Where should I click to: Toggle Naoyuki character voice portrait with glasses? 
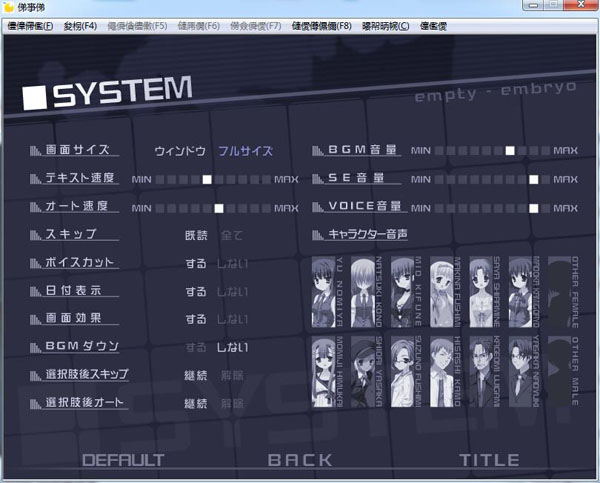click(x=520, y=372)
